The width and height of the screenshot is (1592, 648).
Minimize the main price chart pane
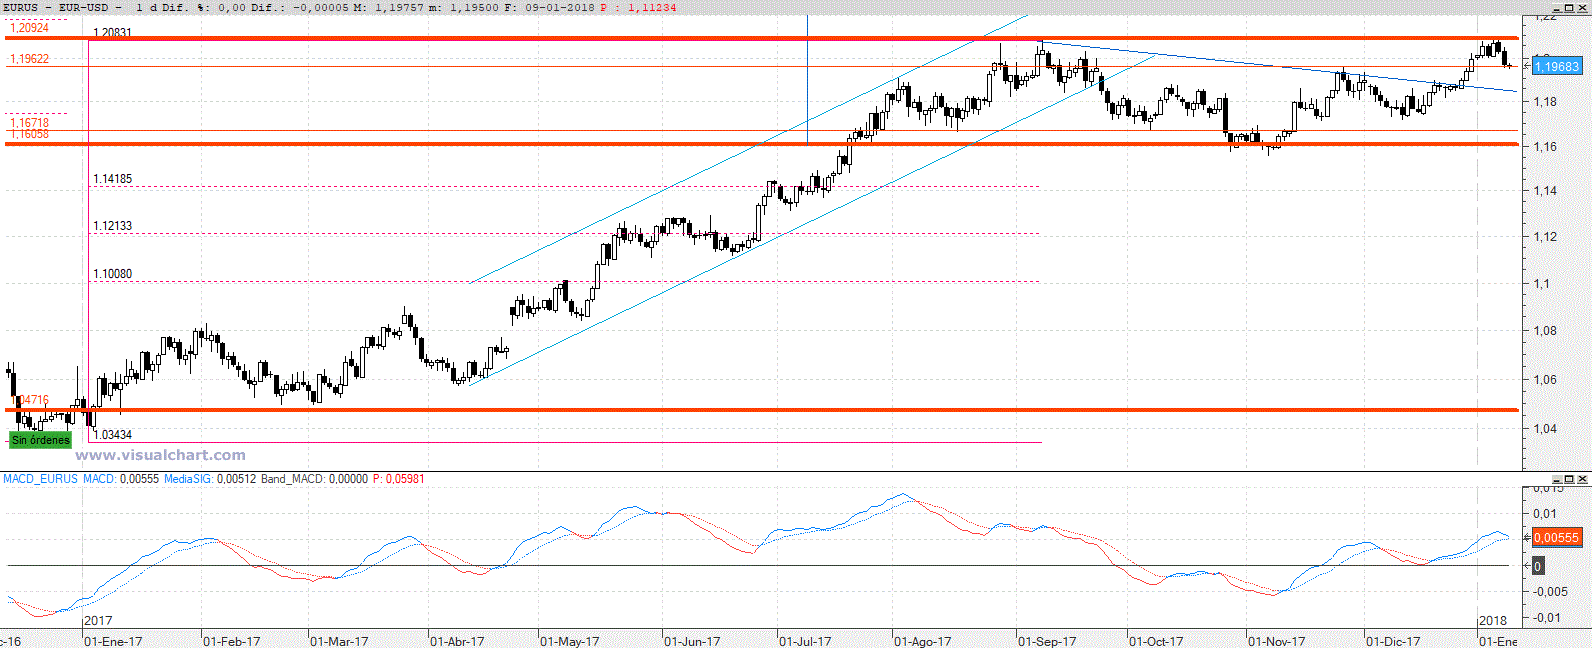click(1559, 7)
